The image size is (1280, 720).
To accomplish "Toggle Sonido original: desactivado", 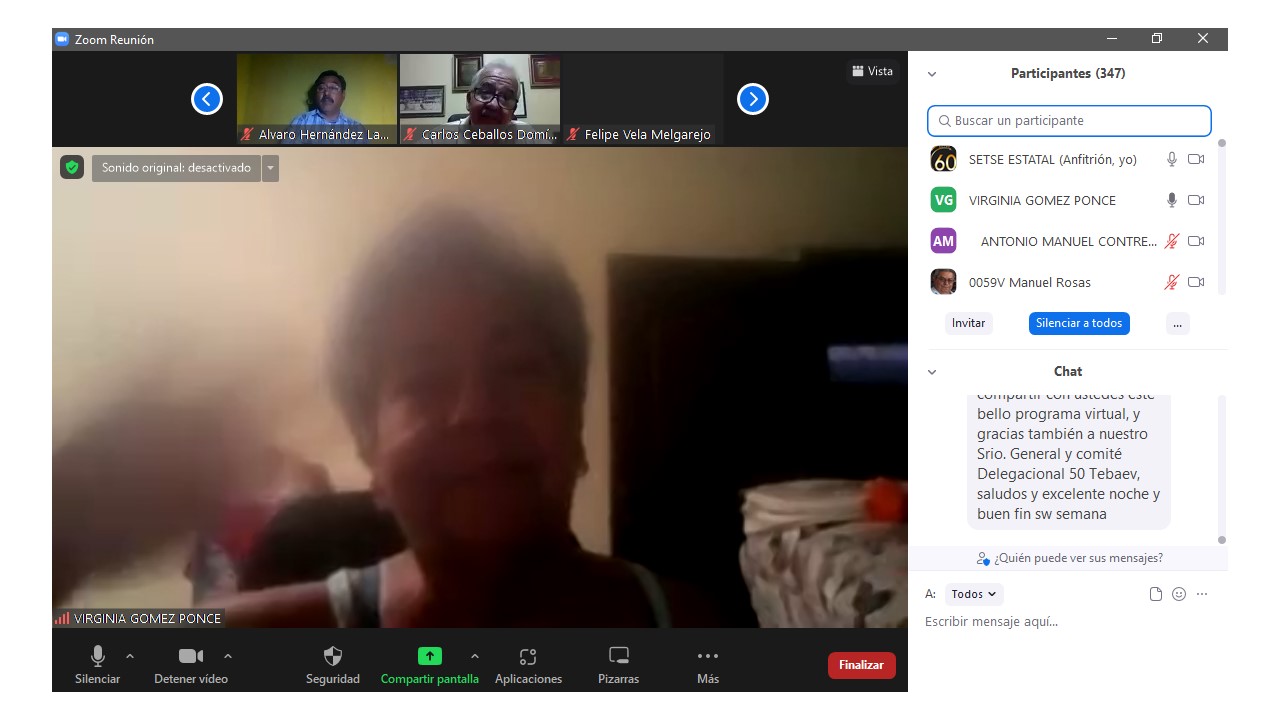I will pyautogui.click(x=176, y=168).
